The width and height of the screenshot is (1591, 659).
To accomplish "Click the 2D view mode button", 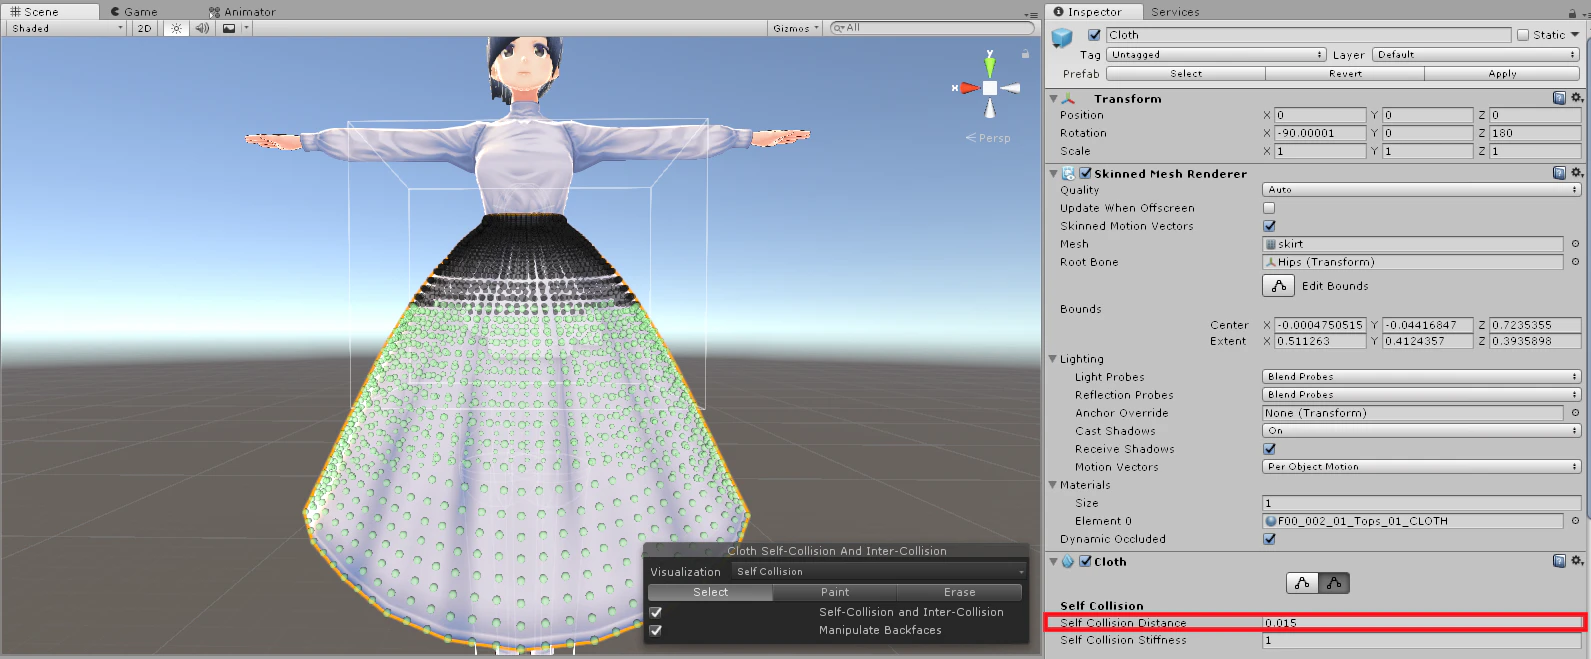I will tap(144, 28).
